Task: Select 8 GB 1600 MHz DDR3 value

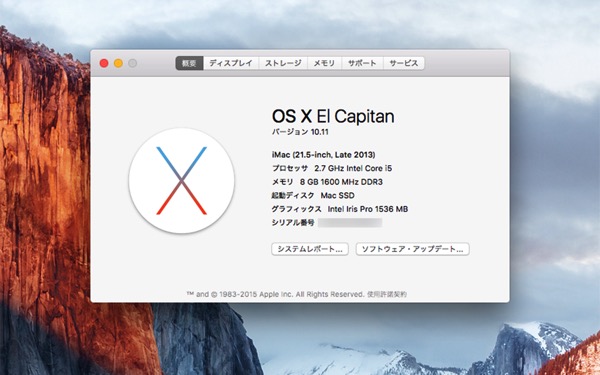Action: 341,182
